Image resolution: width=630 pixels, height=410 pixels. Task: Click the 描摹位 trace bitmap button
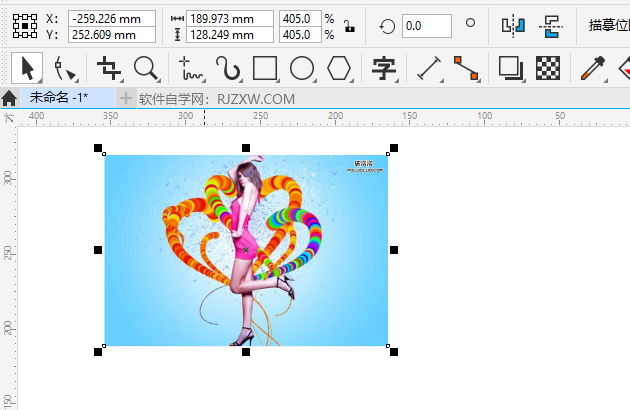tap(609, 26)
